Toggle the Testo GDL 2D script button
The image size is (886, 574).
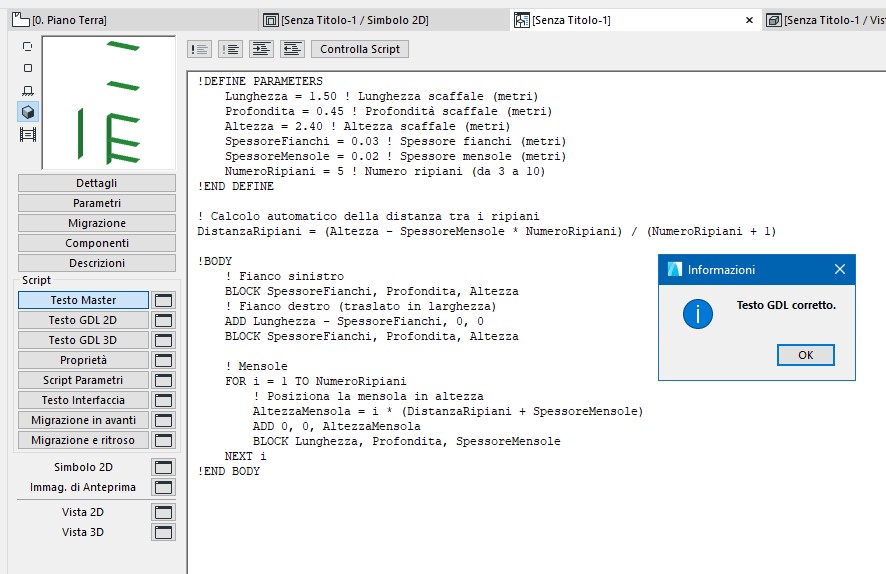point(83,320)
